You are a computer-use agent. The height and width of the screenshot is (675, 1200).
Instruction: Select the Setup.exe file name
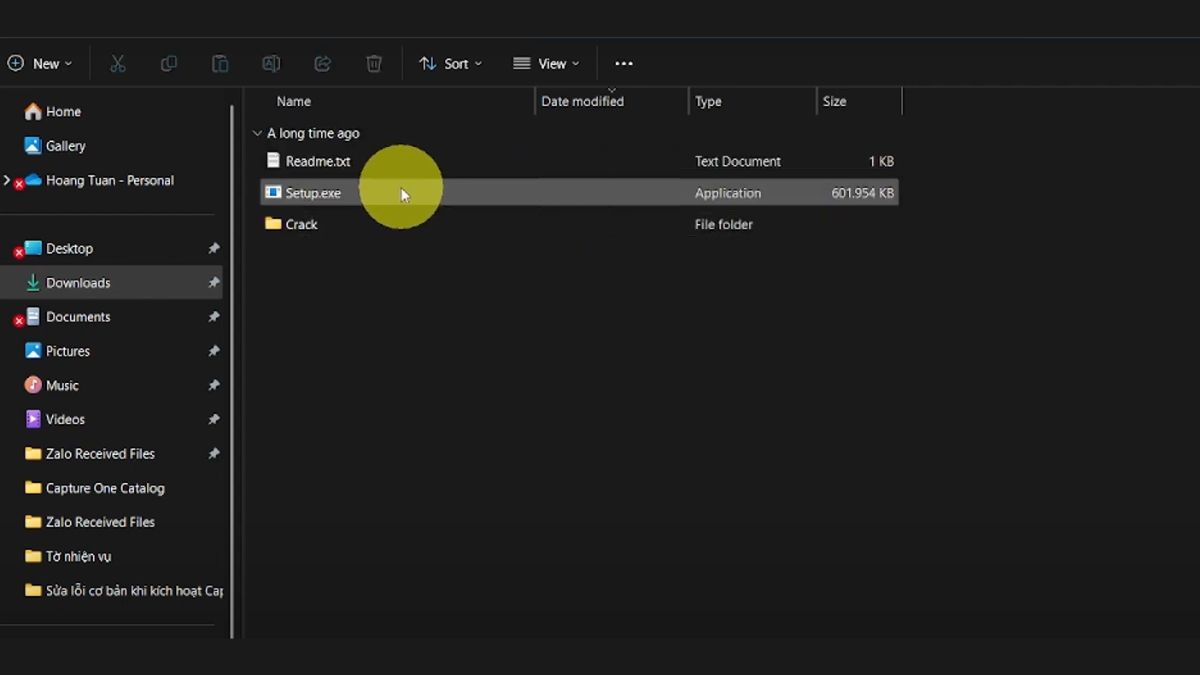pos(313,193)
